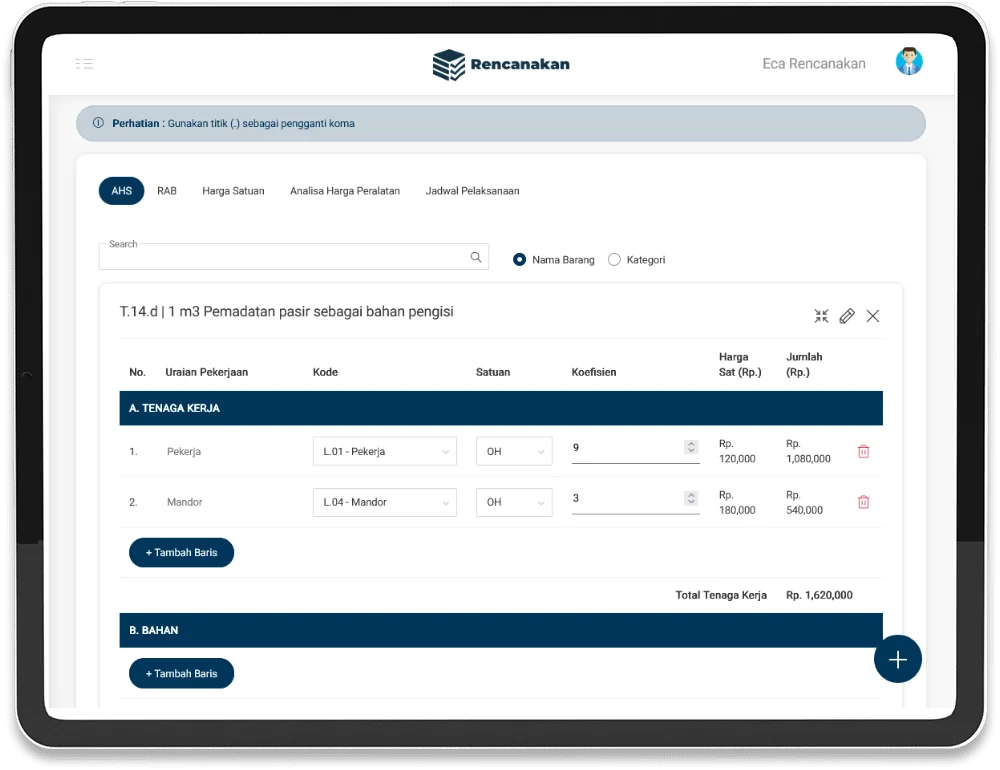Click the T.14.d Pemadatan pasir title

pyautogui.click(x=286, y=312)
